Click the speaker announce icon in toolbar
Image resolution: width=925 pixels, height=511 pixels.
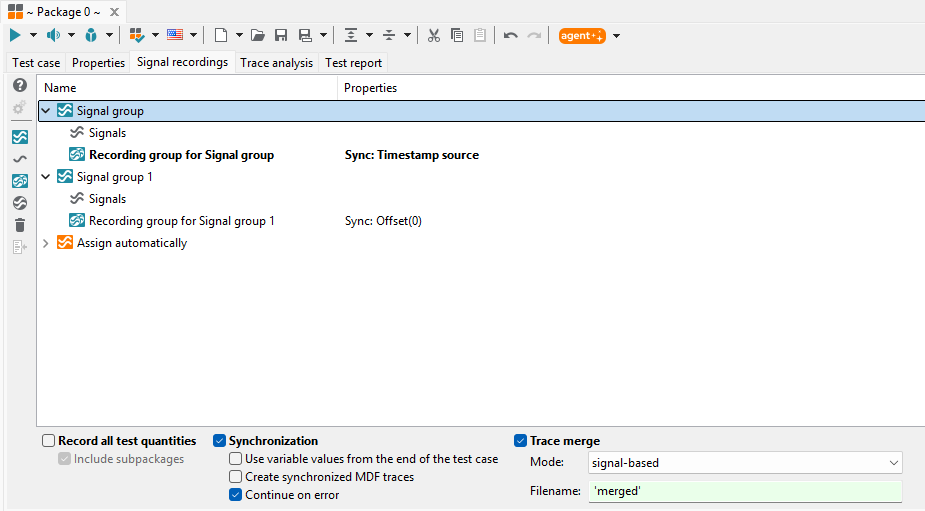[x=54, y=35]
